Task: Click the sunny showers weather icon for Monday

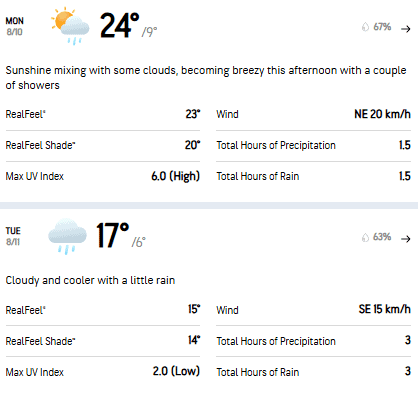Action: (70, 26)
